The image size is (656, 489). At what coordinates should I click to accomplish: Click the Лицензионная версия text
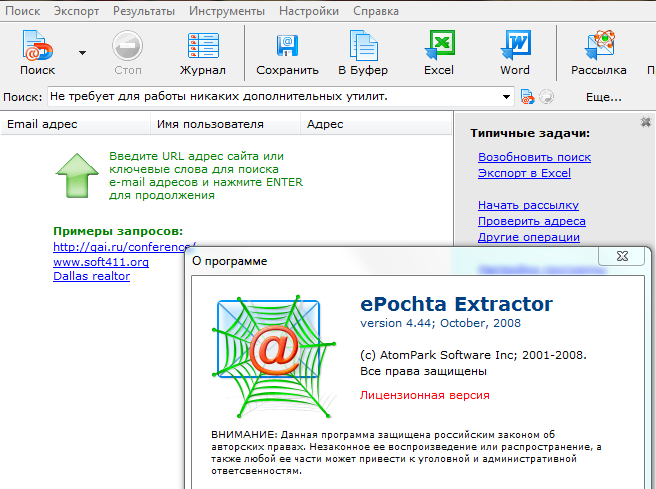click(425, 395)
